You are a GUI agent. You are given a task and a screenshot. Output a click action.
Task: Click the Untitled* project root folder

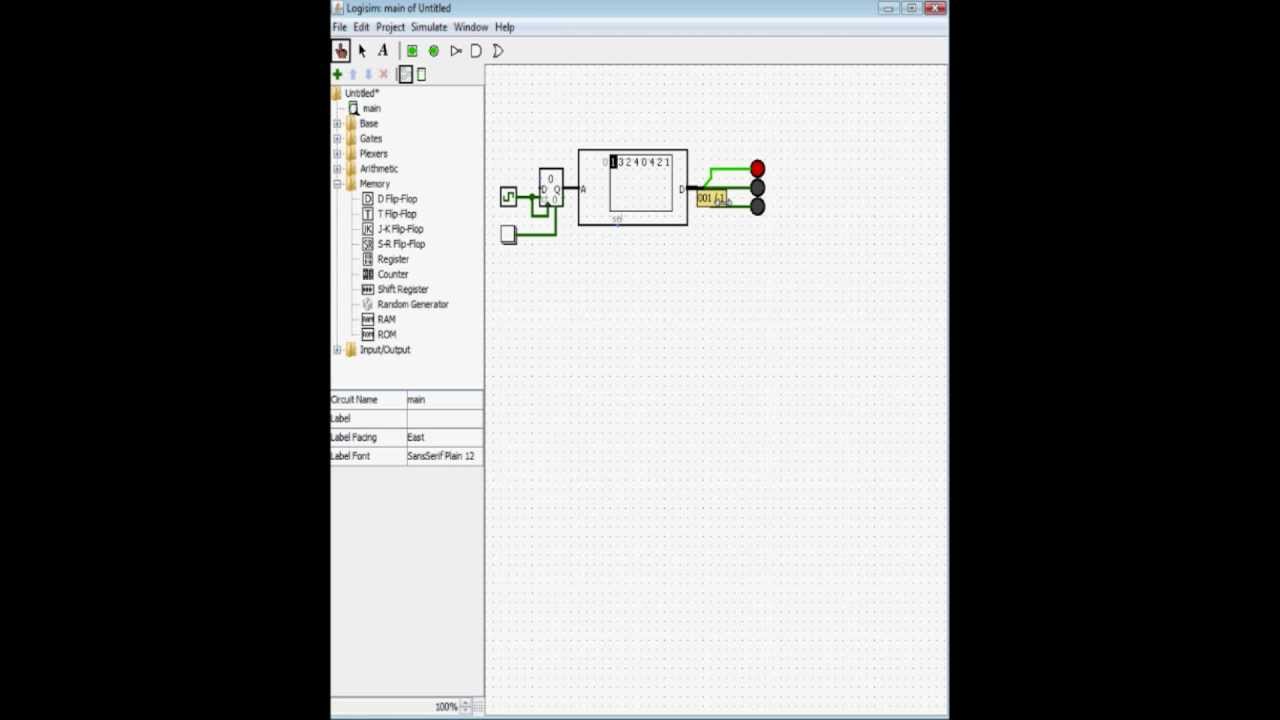[x=356, y=93]
